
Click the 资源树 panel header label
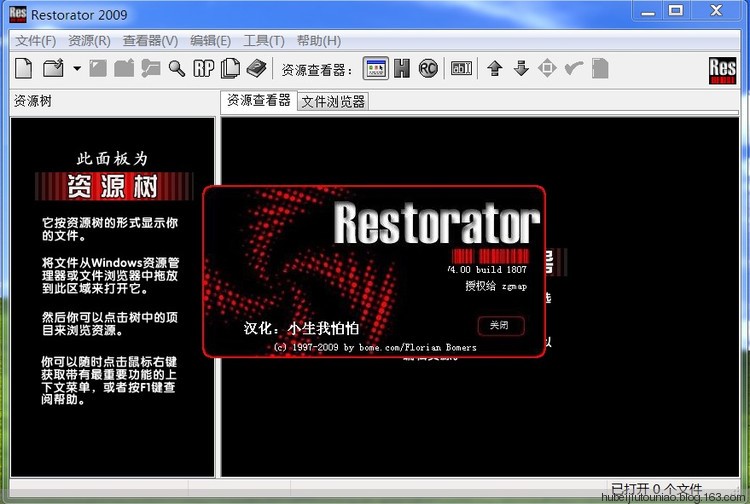(x=33, y=101)
